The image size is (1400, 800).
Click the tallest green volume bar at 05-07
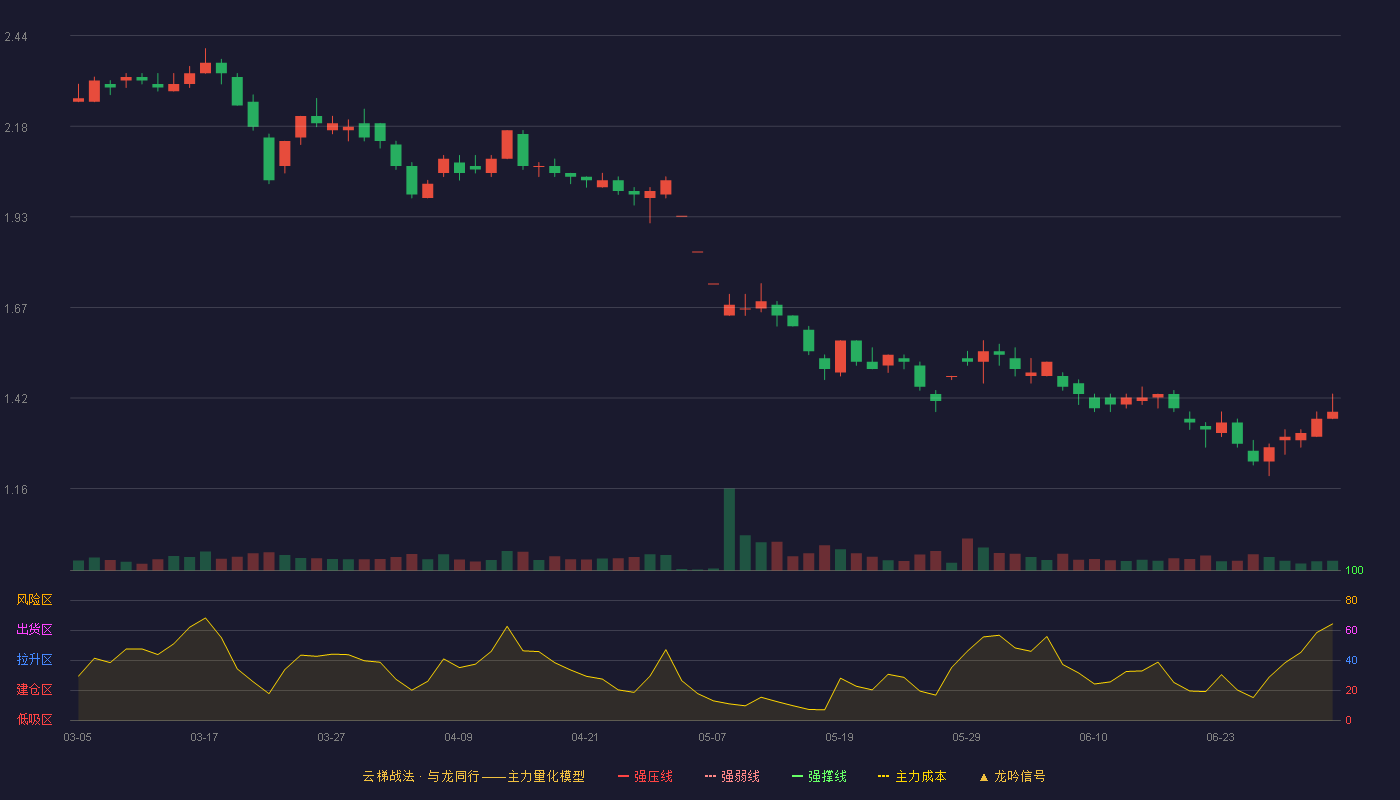click(729, 529)
